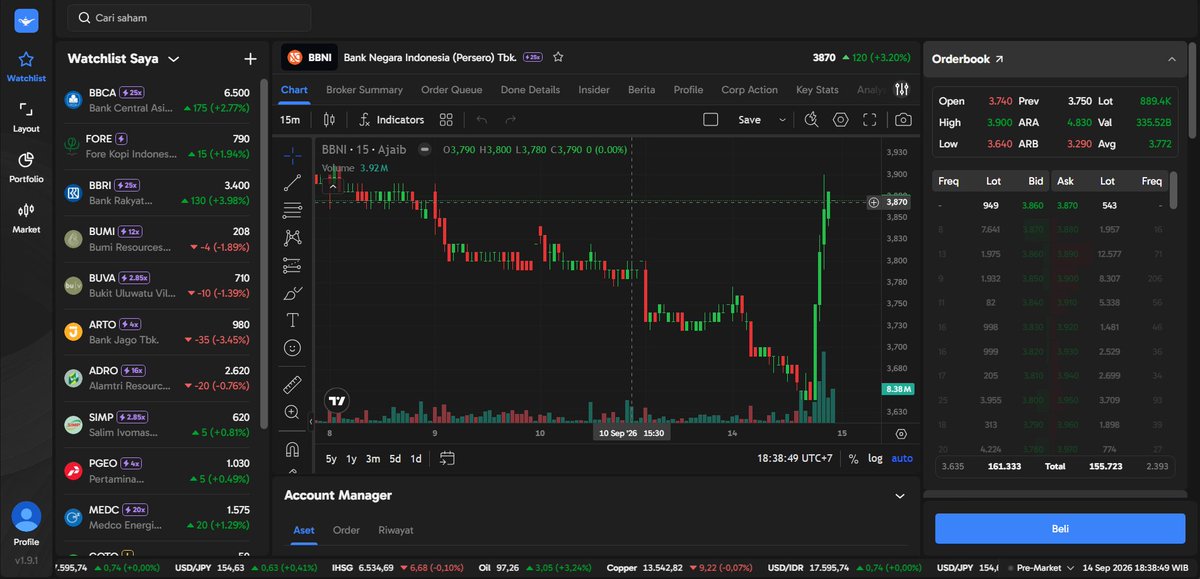Switch to Order tab in Account Manager
1200x579 pixels.
346,530
